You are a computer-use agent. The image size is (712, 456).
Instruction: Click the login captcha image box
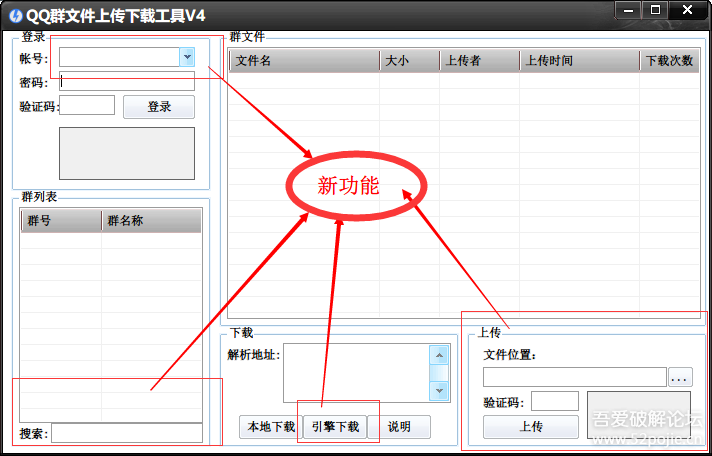(127, 154)
